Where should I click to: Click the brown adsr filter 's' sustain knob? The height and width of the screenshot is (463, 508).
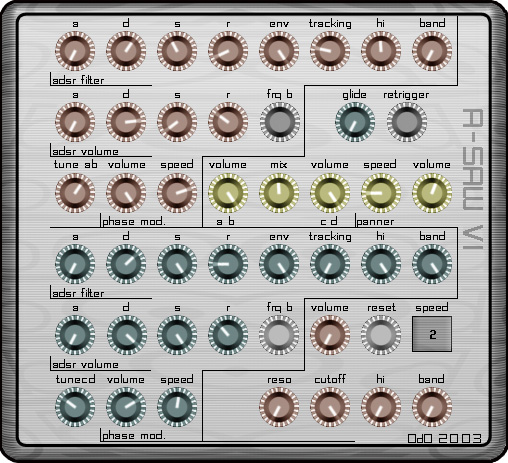177,51
